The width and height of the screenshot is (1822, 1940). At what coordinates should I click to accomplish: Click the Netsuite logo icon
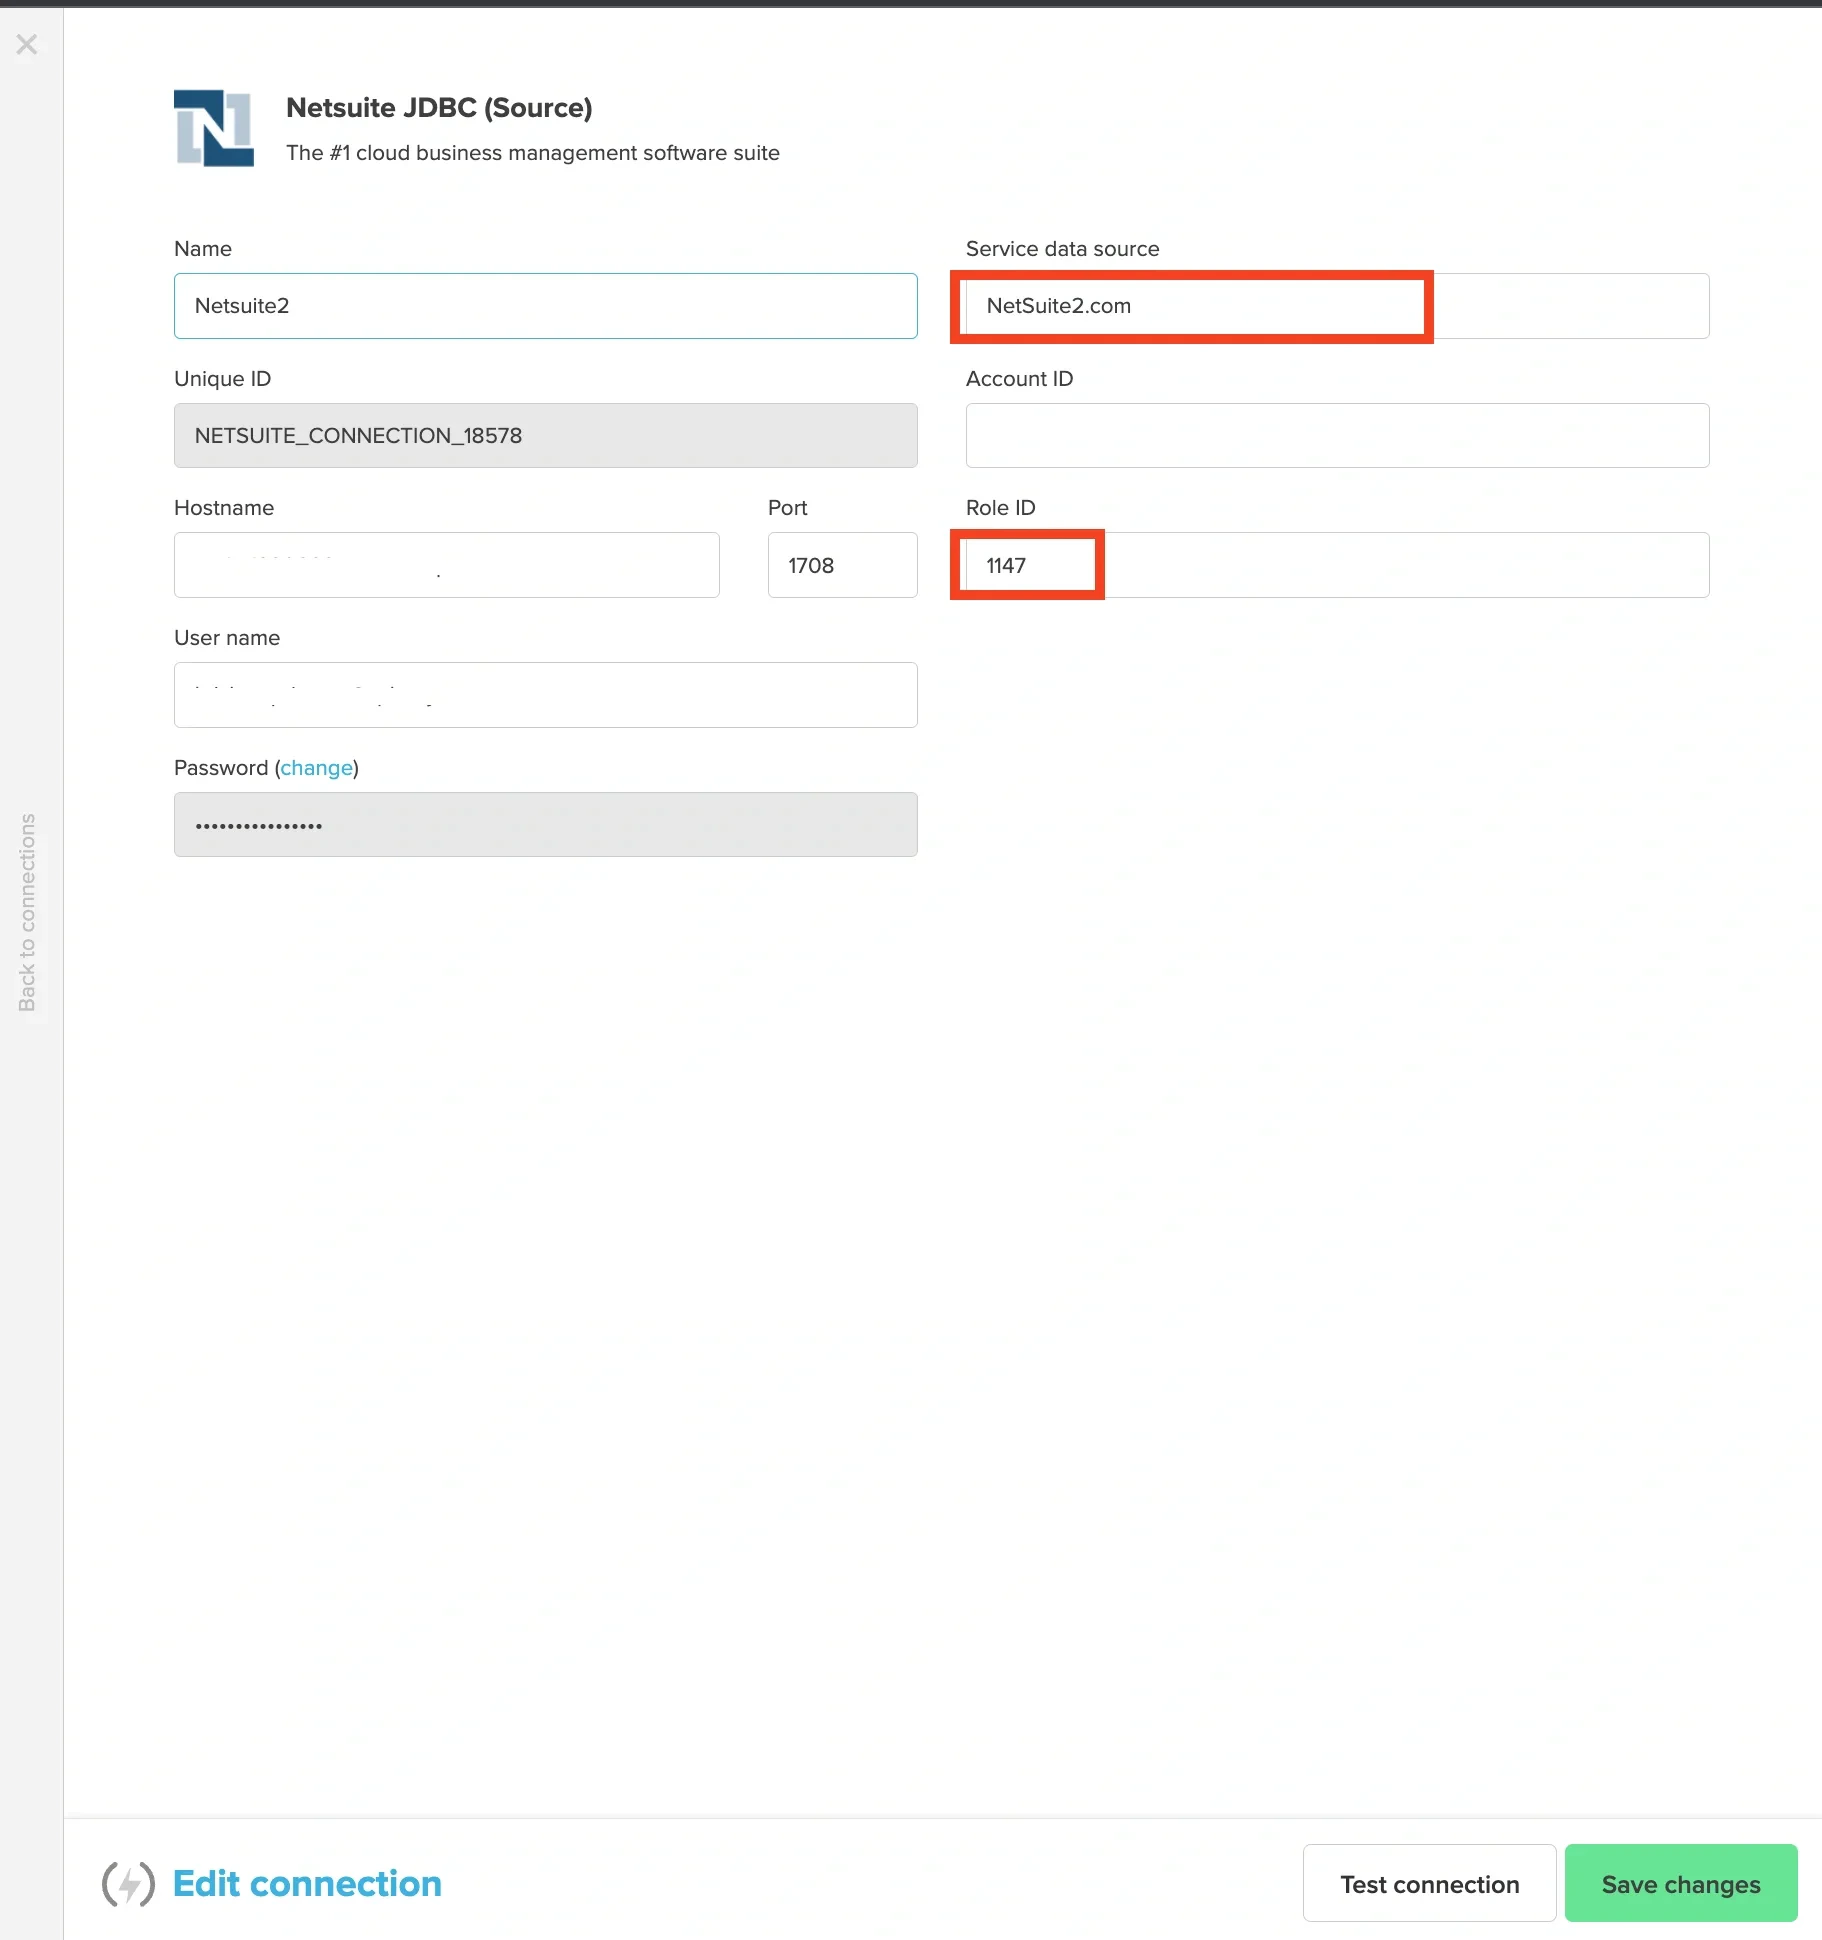point(213,128)
